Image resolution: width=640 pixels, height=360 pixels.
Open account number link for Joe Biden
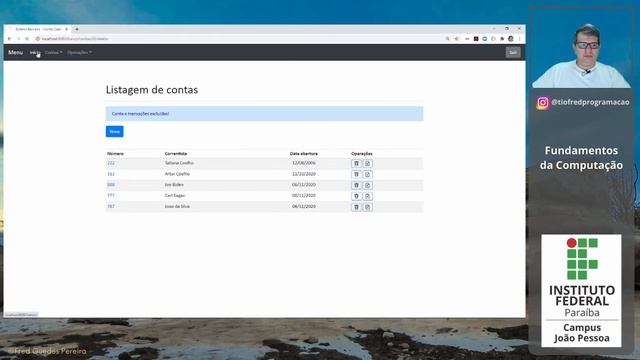111,185
